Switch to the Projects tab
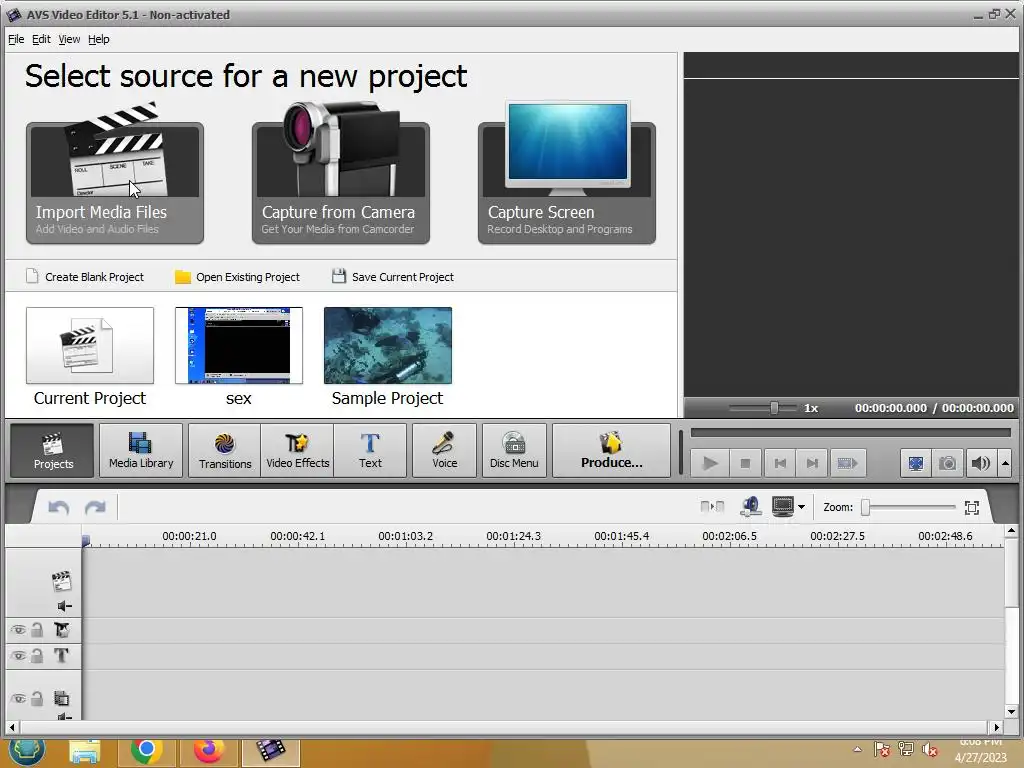The width and height of the screenshot is (1024, 768). tap(53, 451)
